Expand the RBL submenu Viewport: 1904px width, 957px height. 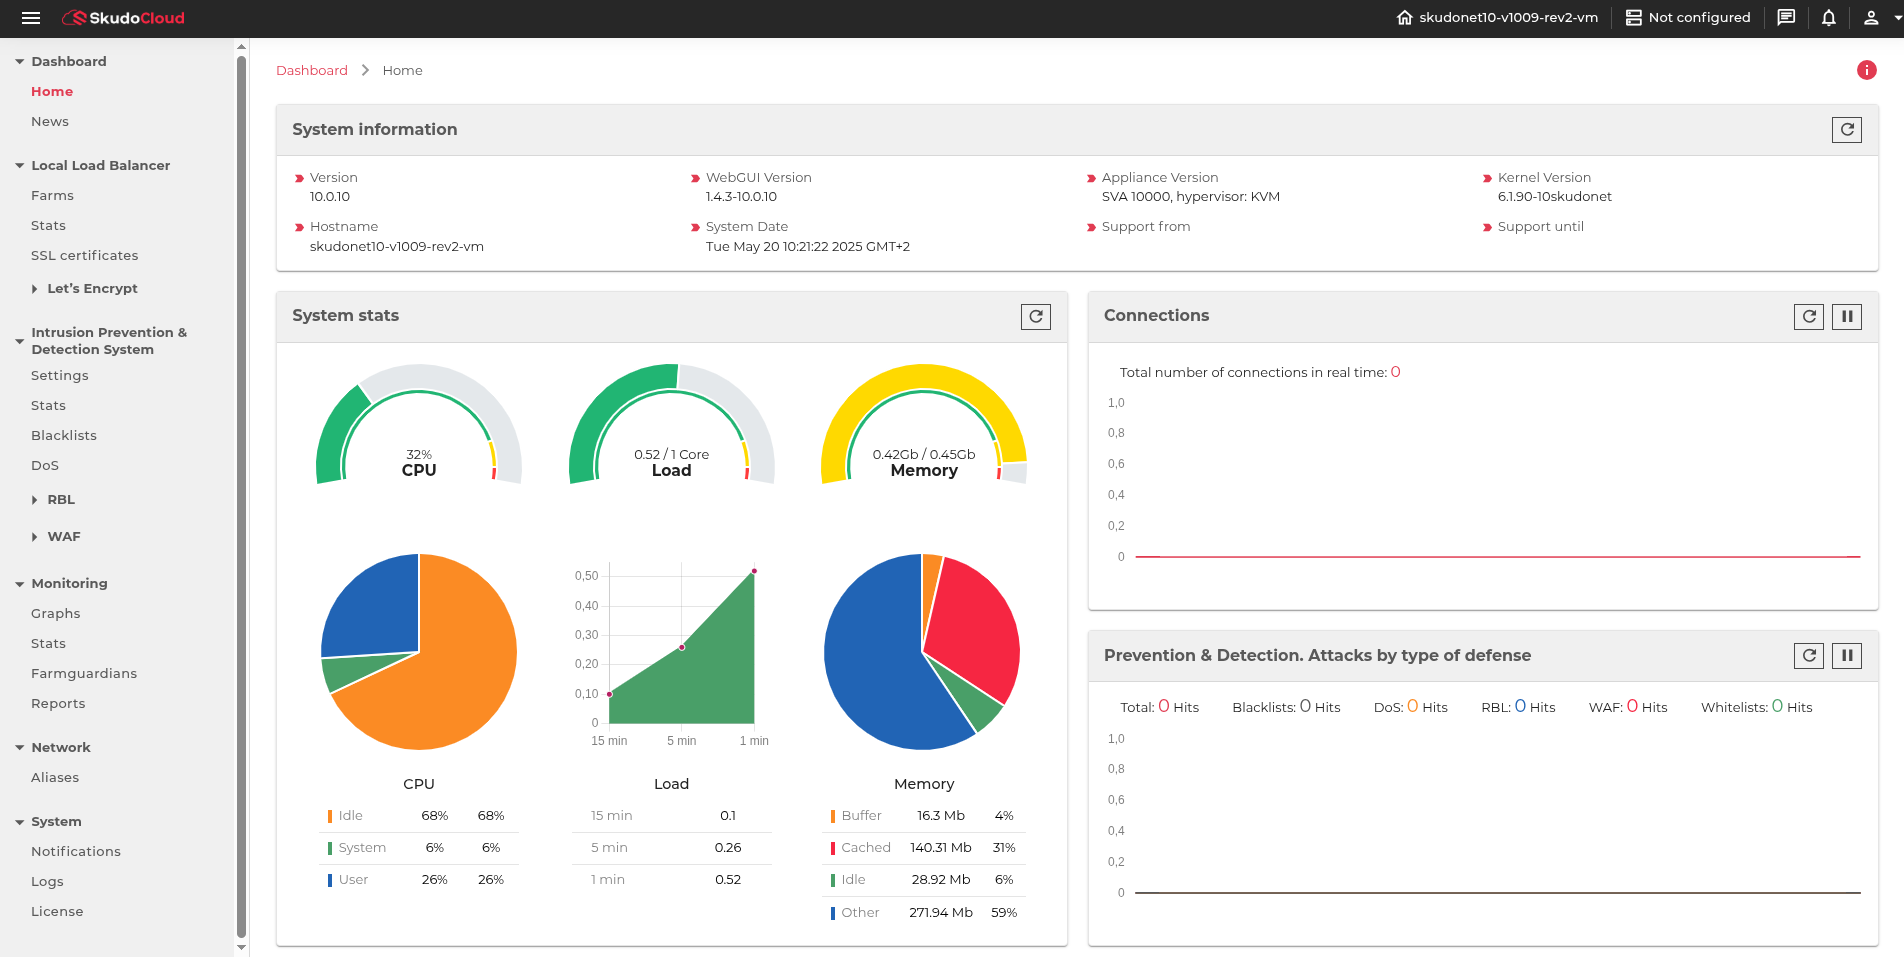(x=54, y=500)
